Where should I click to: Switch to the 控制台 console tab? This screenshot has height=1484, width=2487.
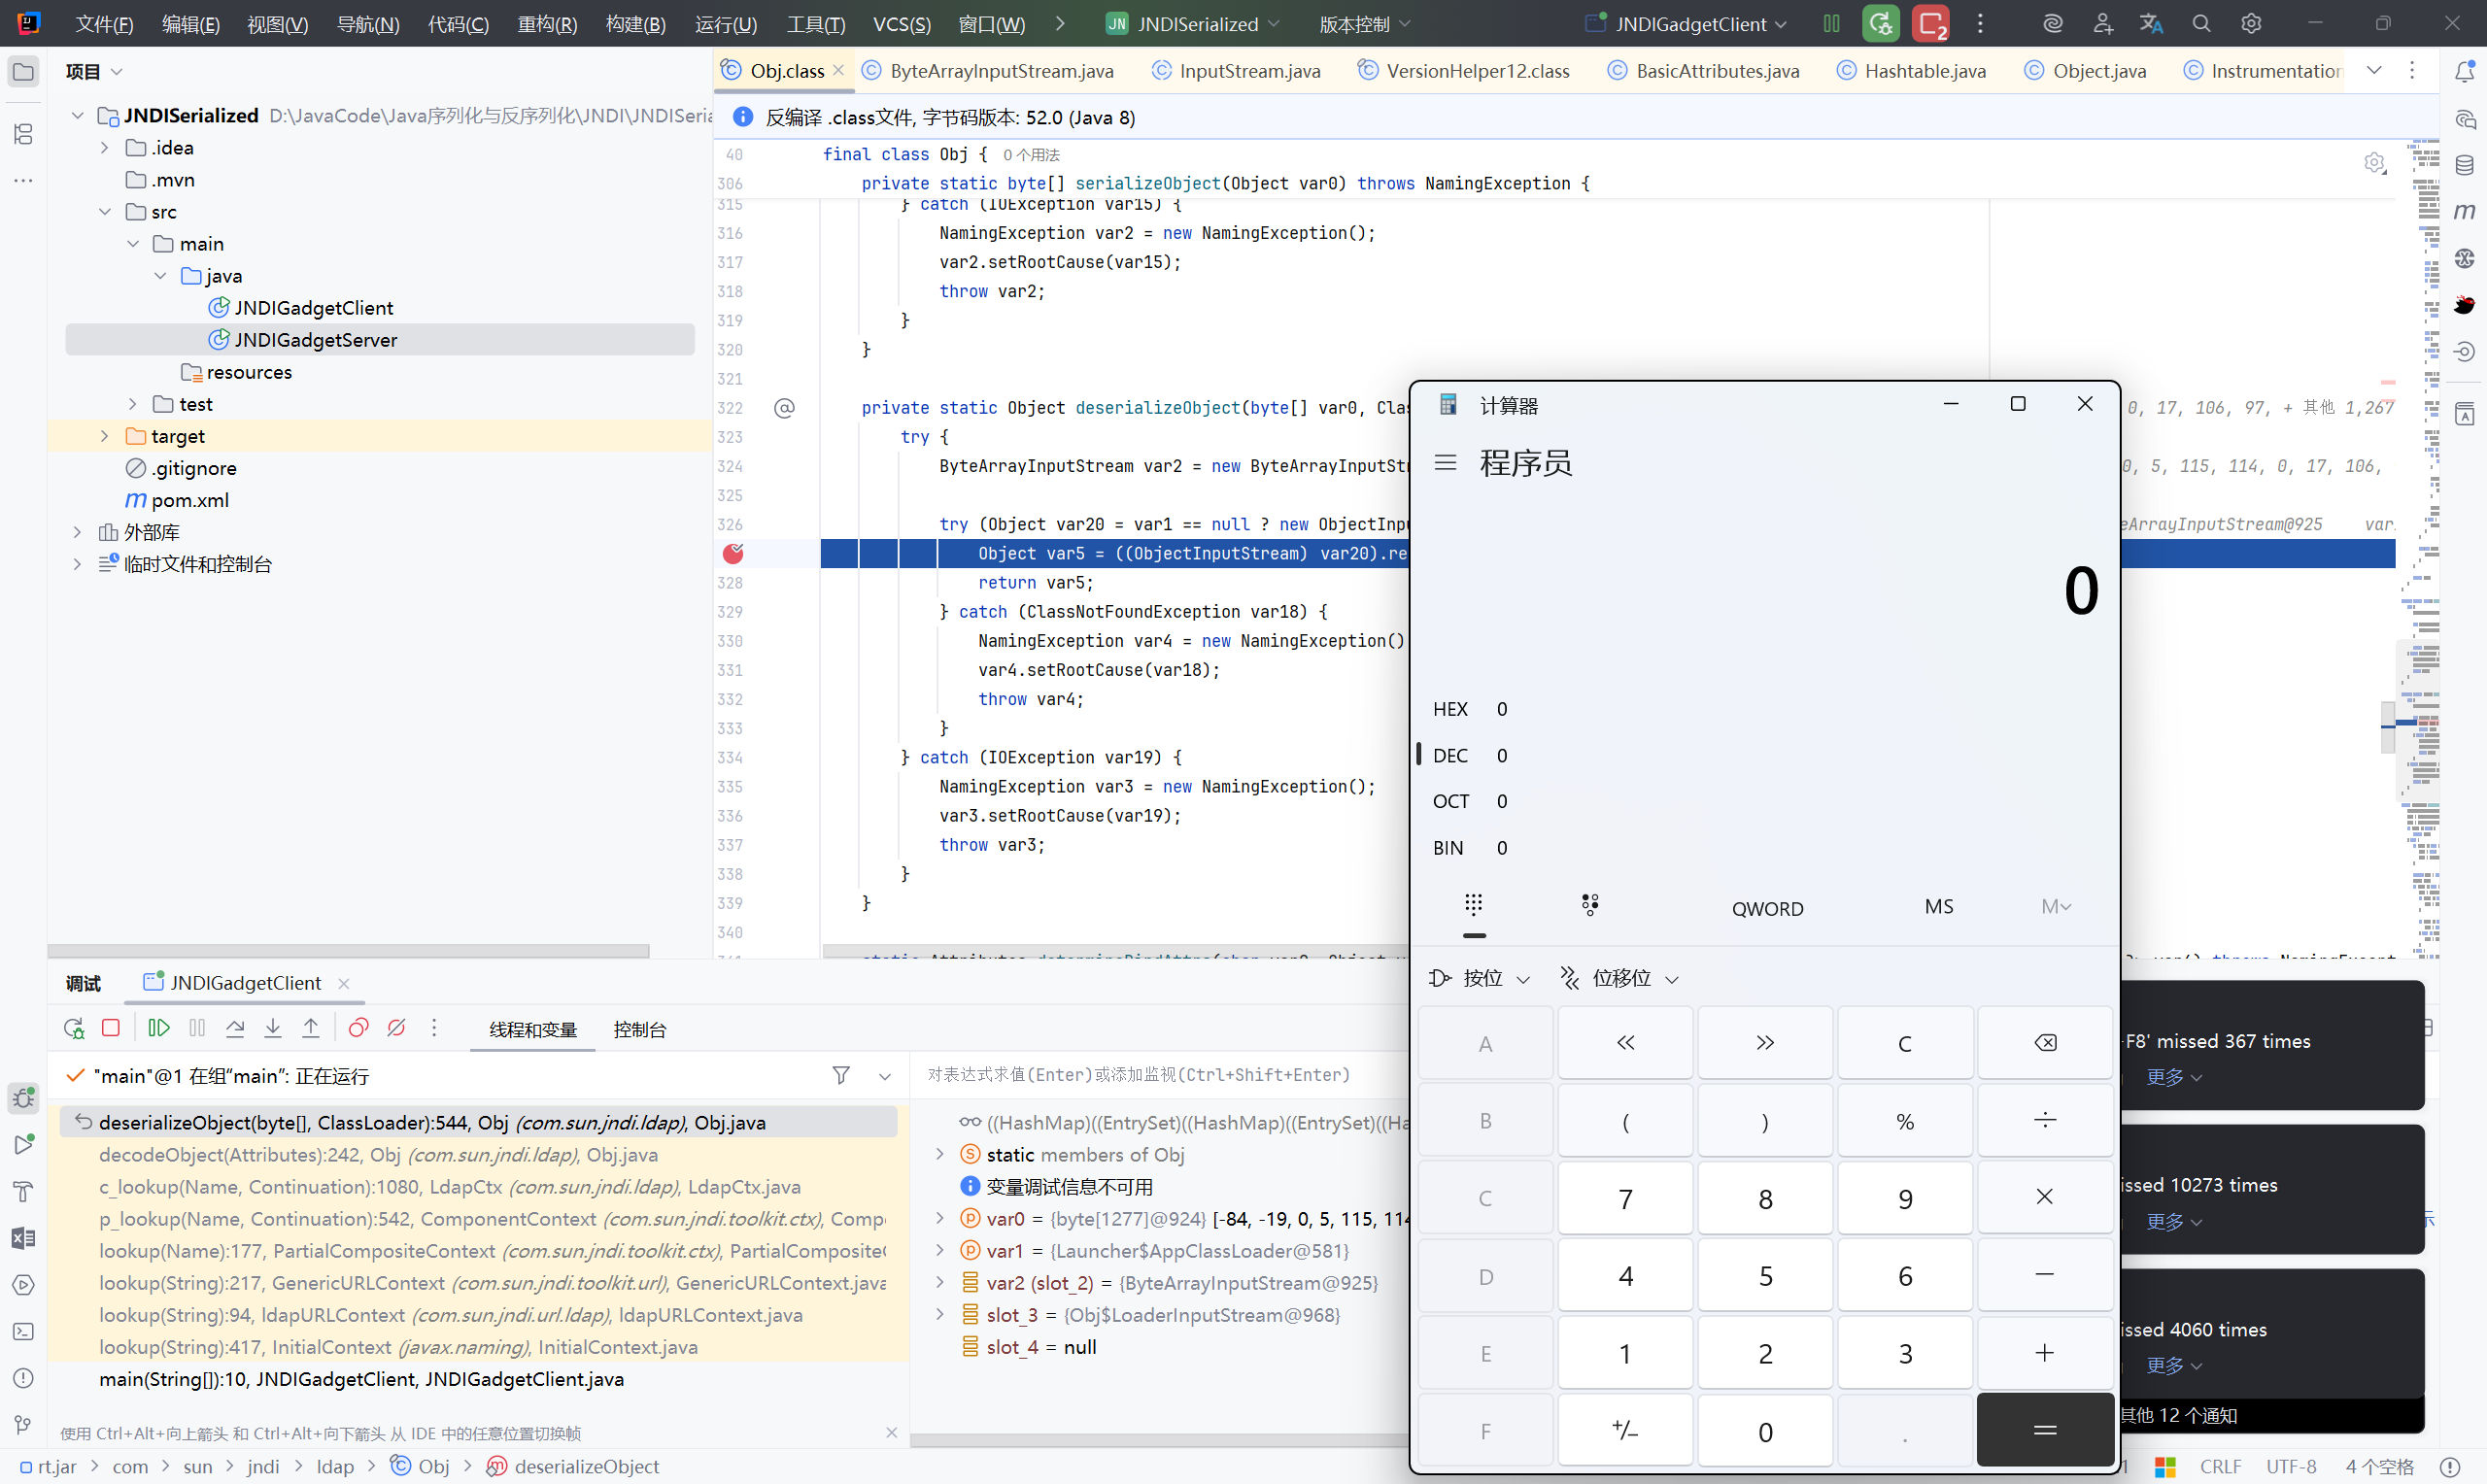pos(639,1030)
